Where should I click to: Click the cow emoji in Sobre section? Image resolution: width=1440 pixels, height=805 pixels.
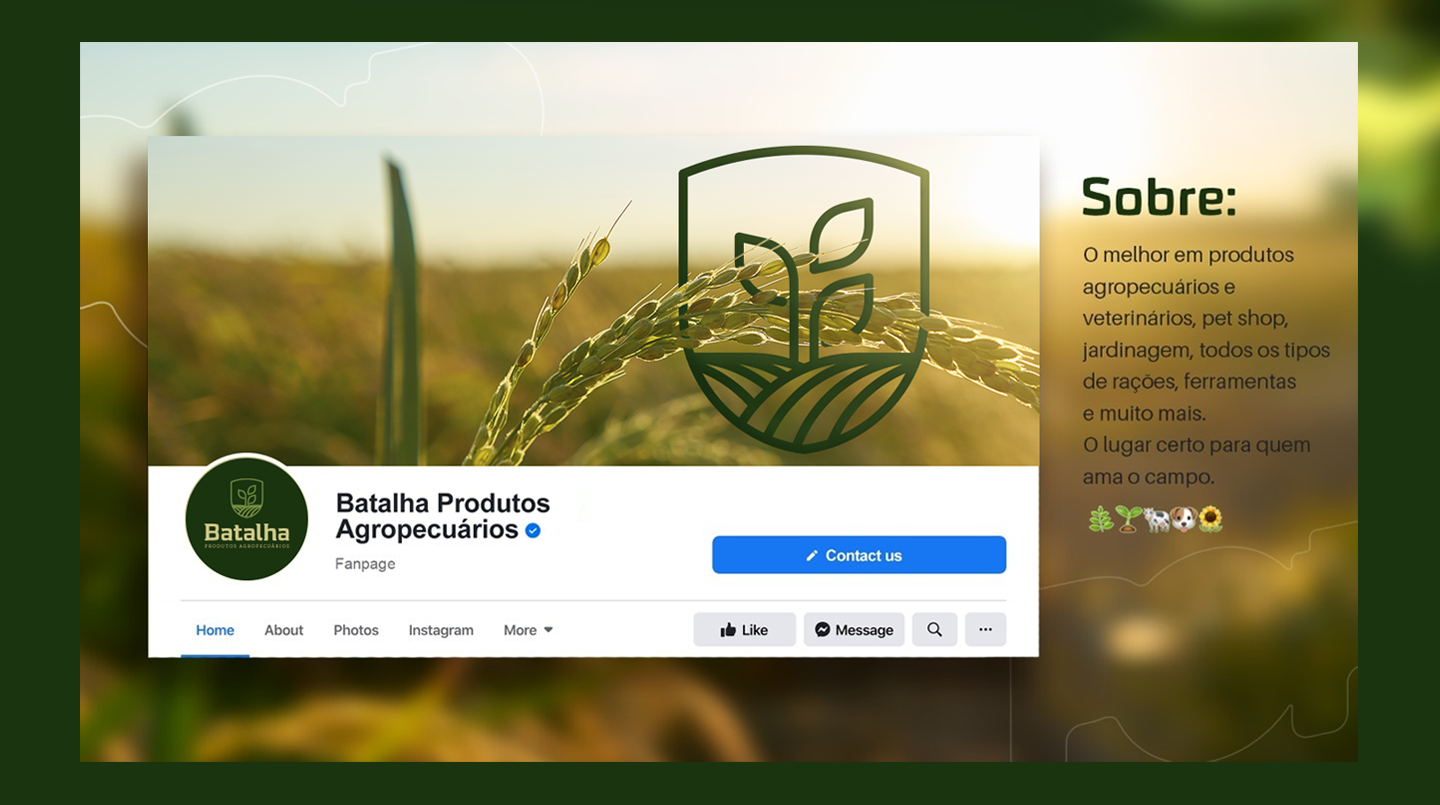[x=1156, y=519]
